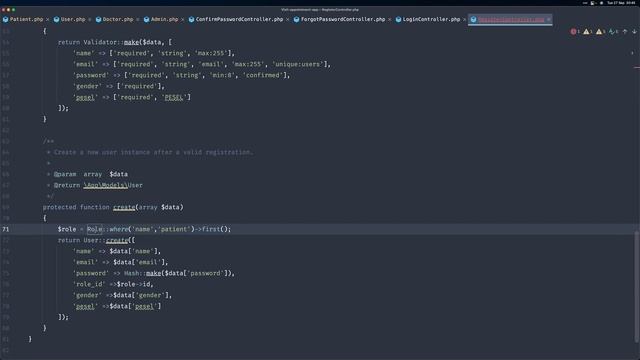The height and width of the screenshot is (360, 640).
Task: Click the PHP file icon on Patient.php tab
Action: click(5, 19)
